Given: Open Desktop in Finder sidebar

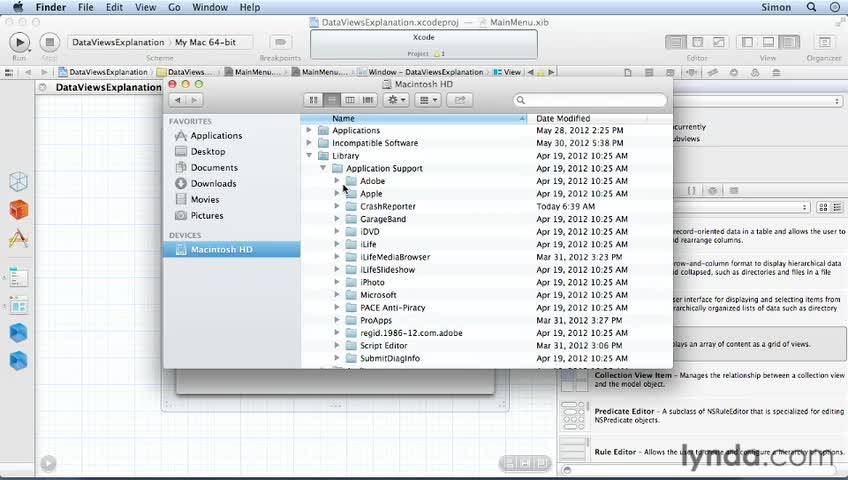Looking at the screenshot, I should tap(208, 152).
